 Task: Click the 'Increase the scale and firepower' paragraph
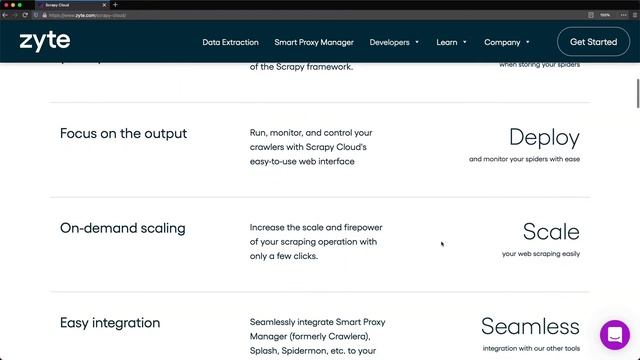[x=316, y=242]
